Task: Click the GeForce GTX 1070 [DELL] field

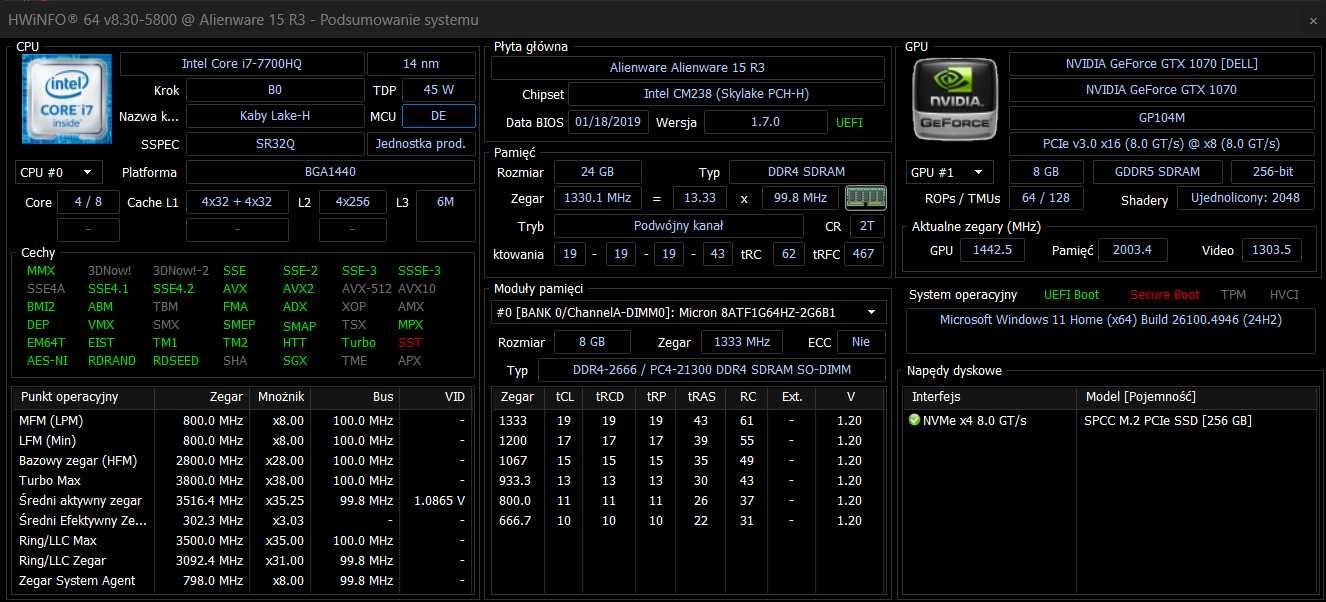Action: (x=1162, y=64)
